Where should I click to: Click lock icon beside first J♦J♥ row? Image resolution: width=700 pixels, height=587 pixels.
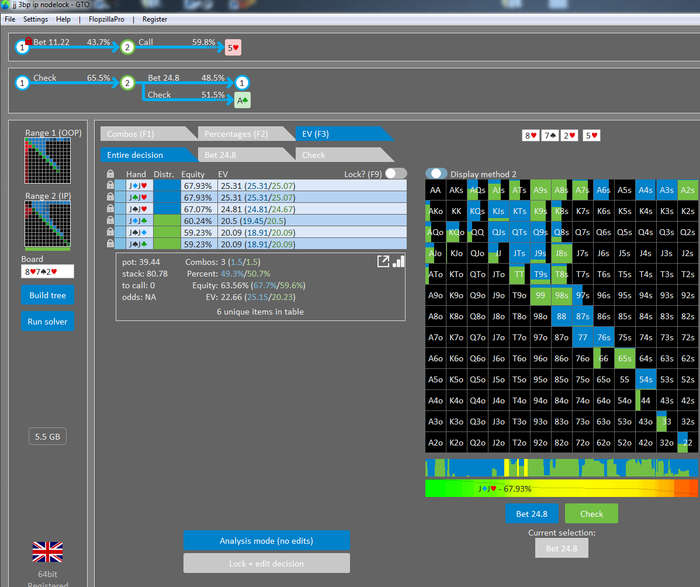pyautogui.click(x=110, y=185)
